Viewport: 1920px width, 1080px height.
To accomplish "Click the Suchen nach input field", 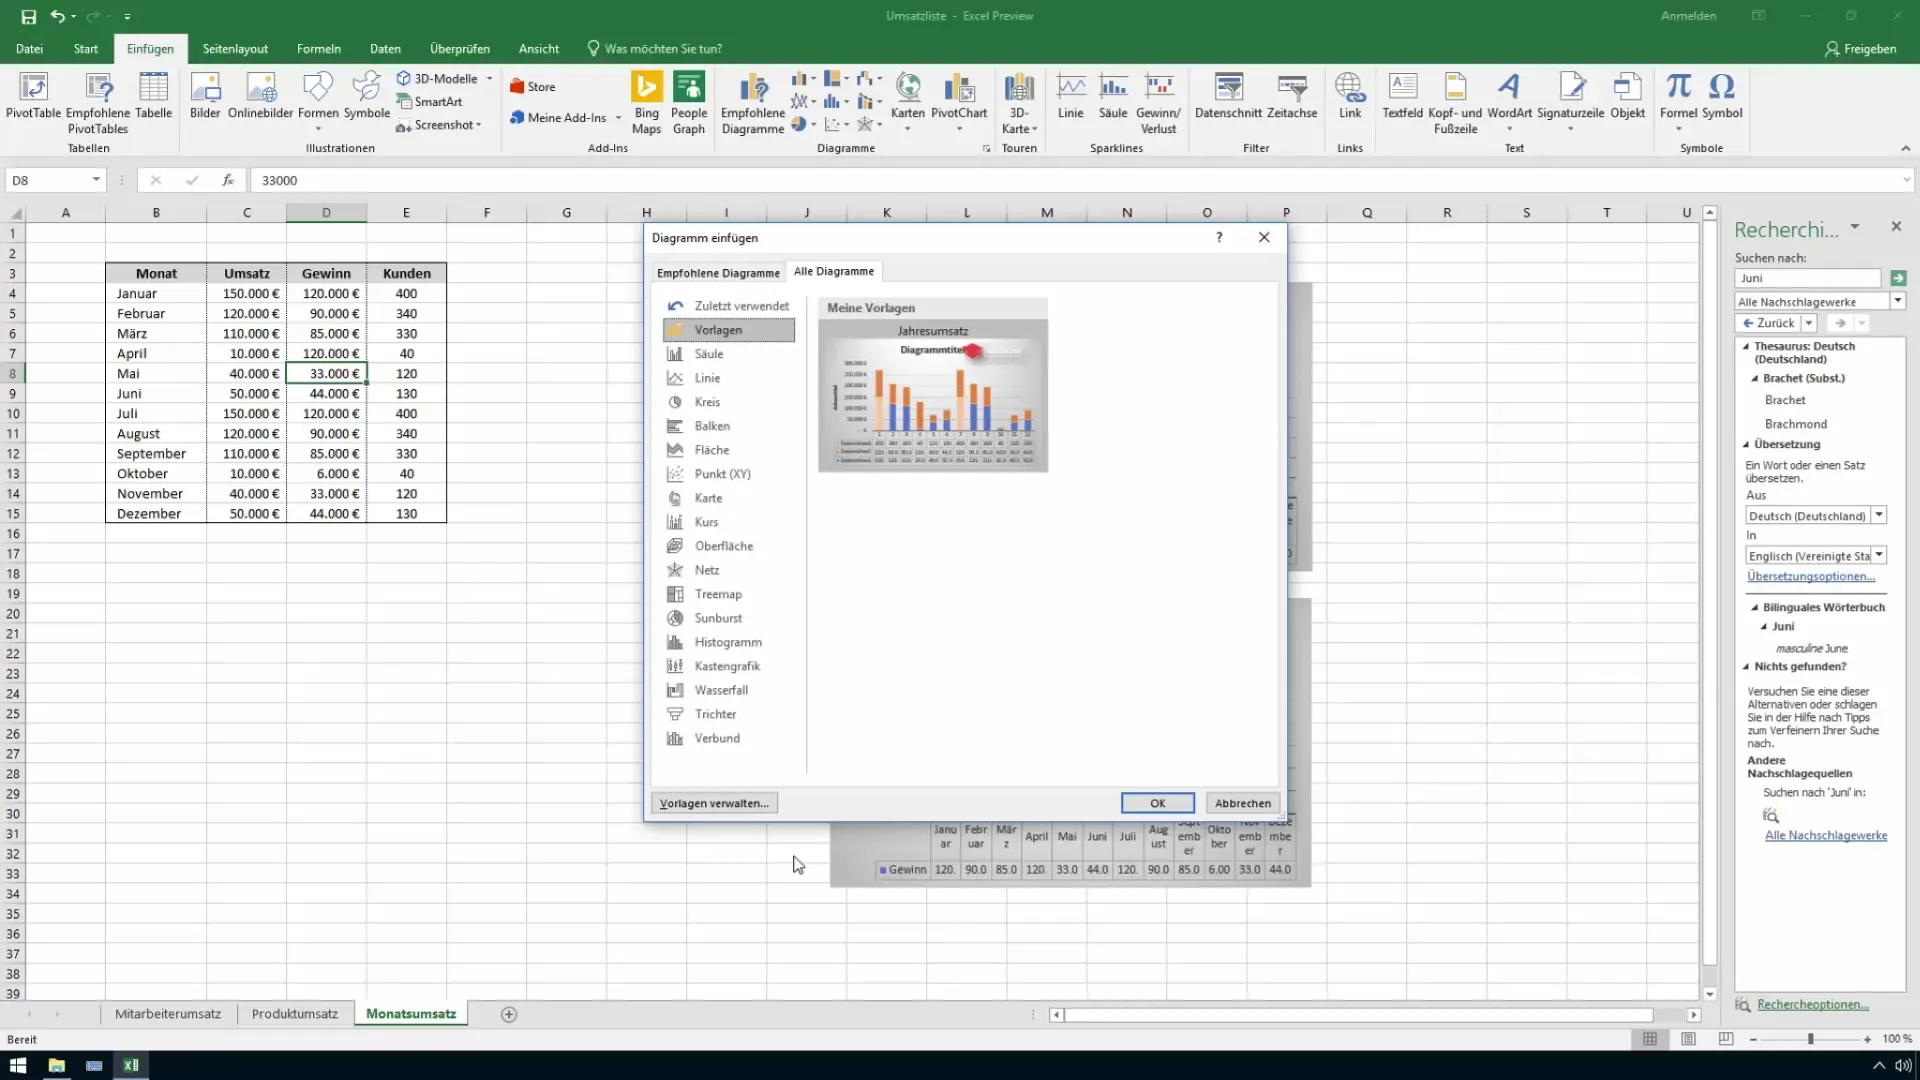I will pyautogui.click(x=1807, y=278).
